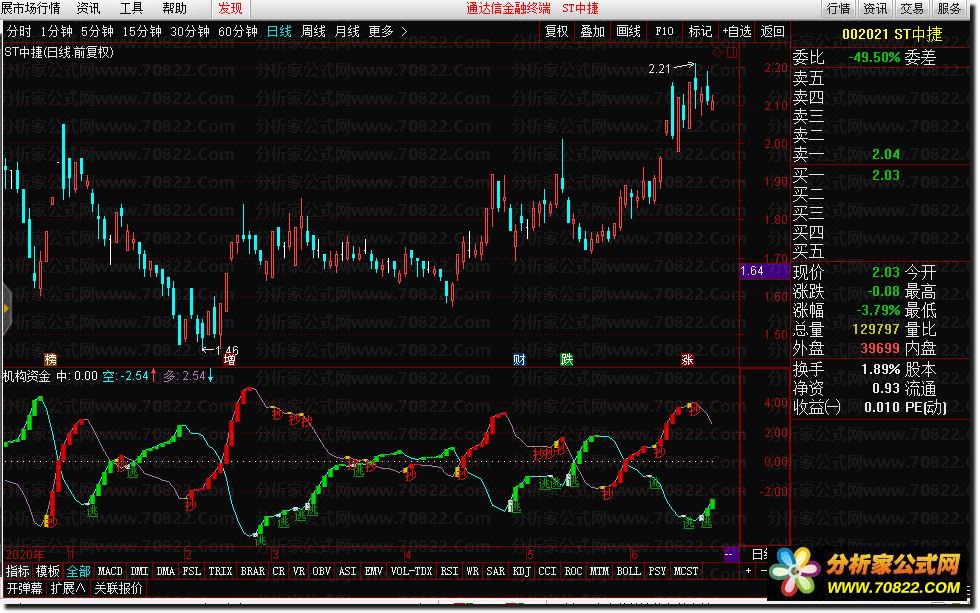Open the 发现 tab
This screenshot has height=613, width=980.
tap(231, 8)
